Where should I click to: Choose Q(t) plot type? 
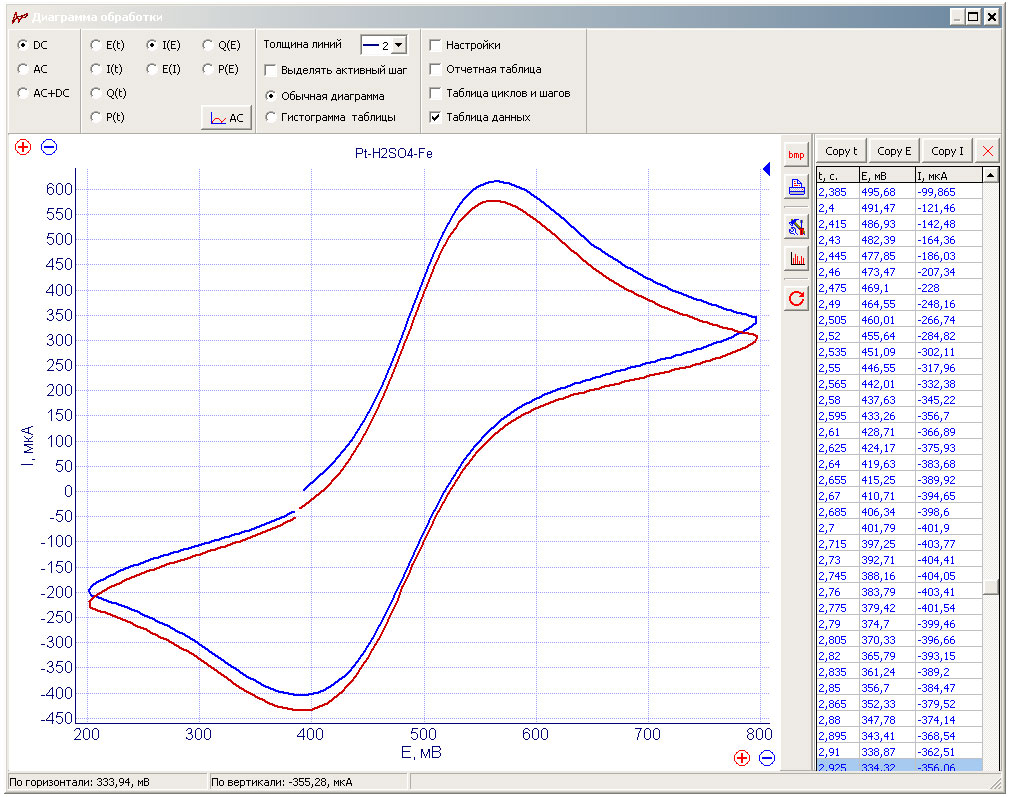tap(96, 92)
